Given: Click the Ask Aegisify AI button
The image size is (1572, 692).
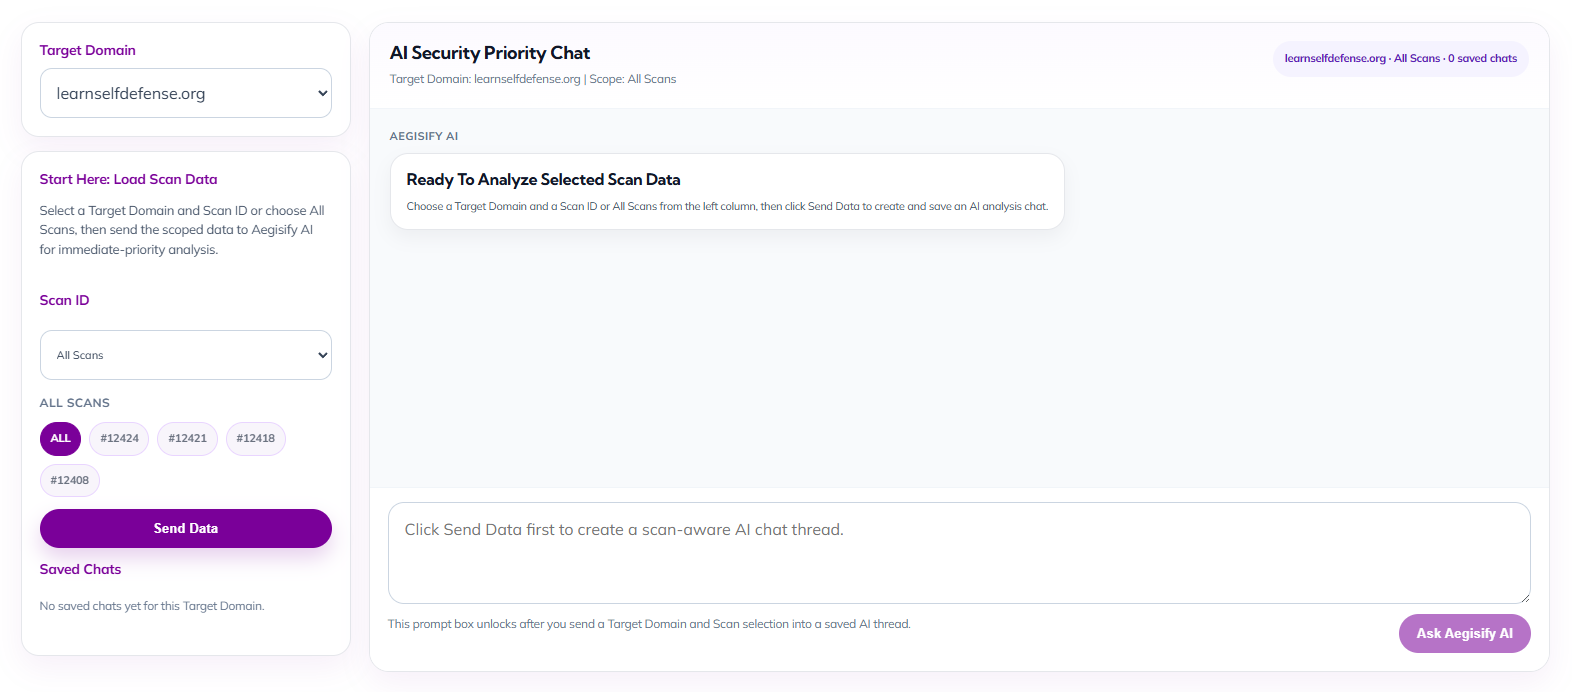Looking at the screenshot, I should pyautogui.click(x=1464, y=633).
